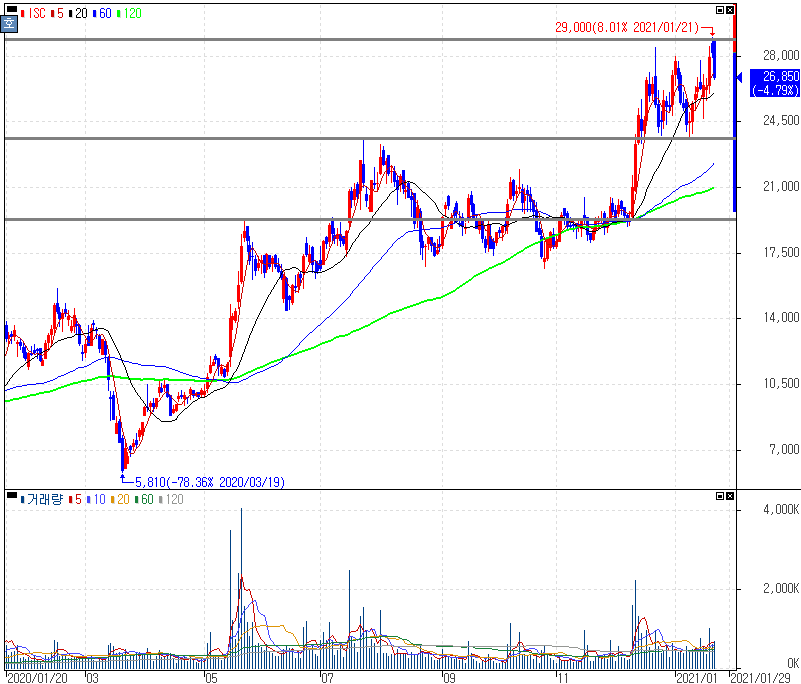Select the green 60-day volume average legend

pos(144,499)
